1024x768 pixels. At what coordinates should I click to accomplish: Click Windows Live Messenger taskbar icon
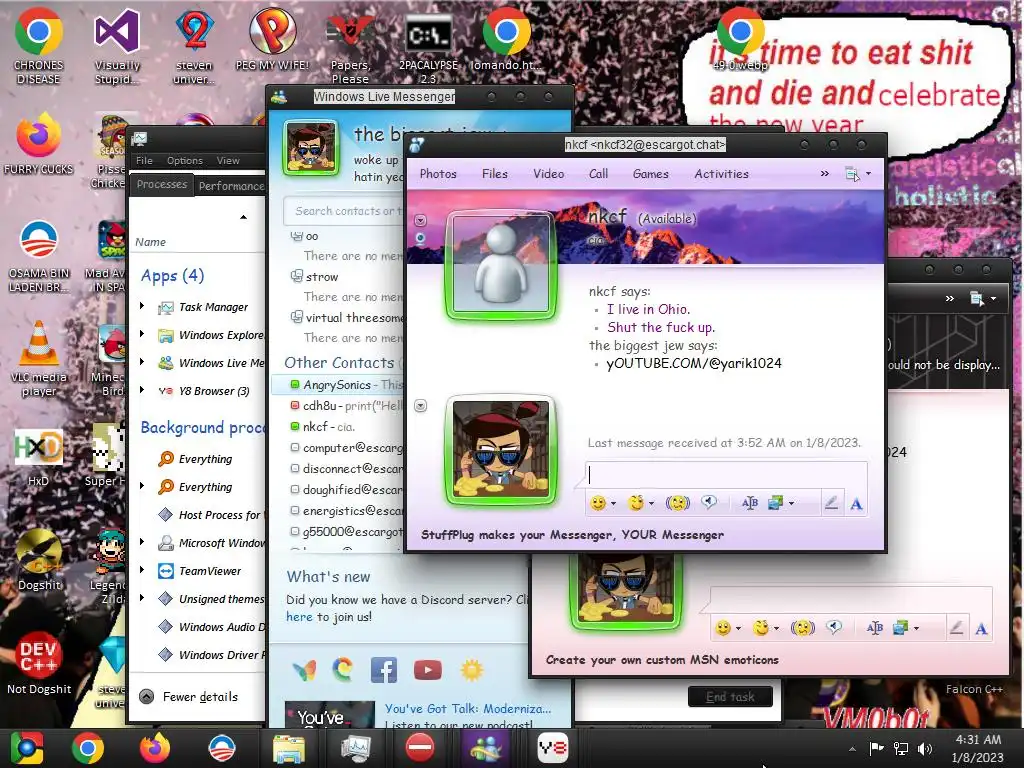485,748
